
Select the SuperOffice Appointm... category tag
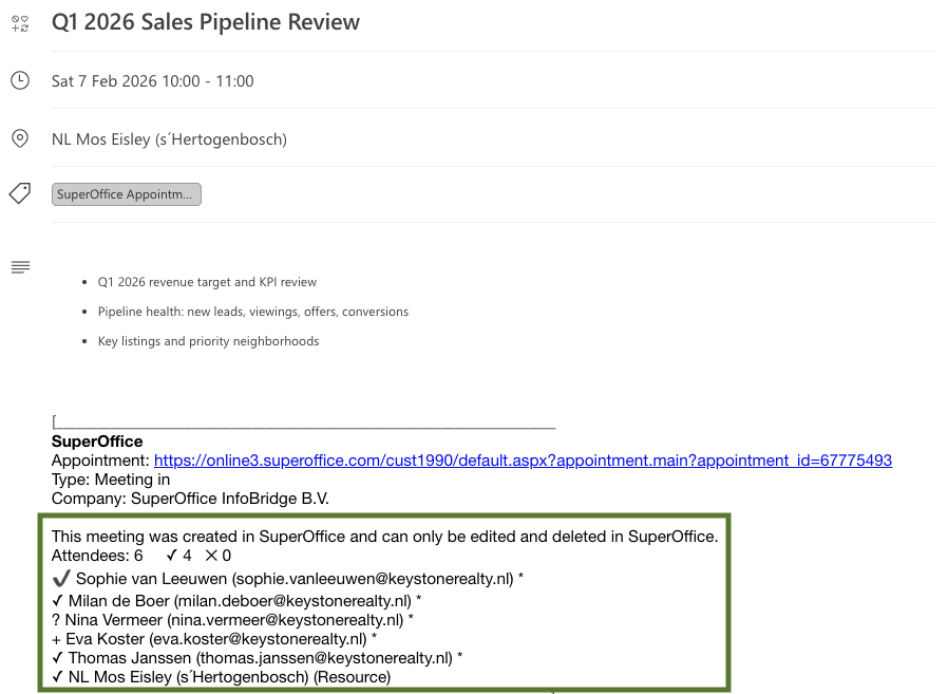coord(127,195)
